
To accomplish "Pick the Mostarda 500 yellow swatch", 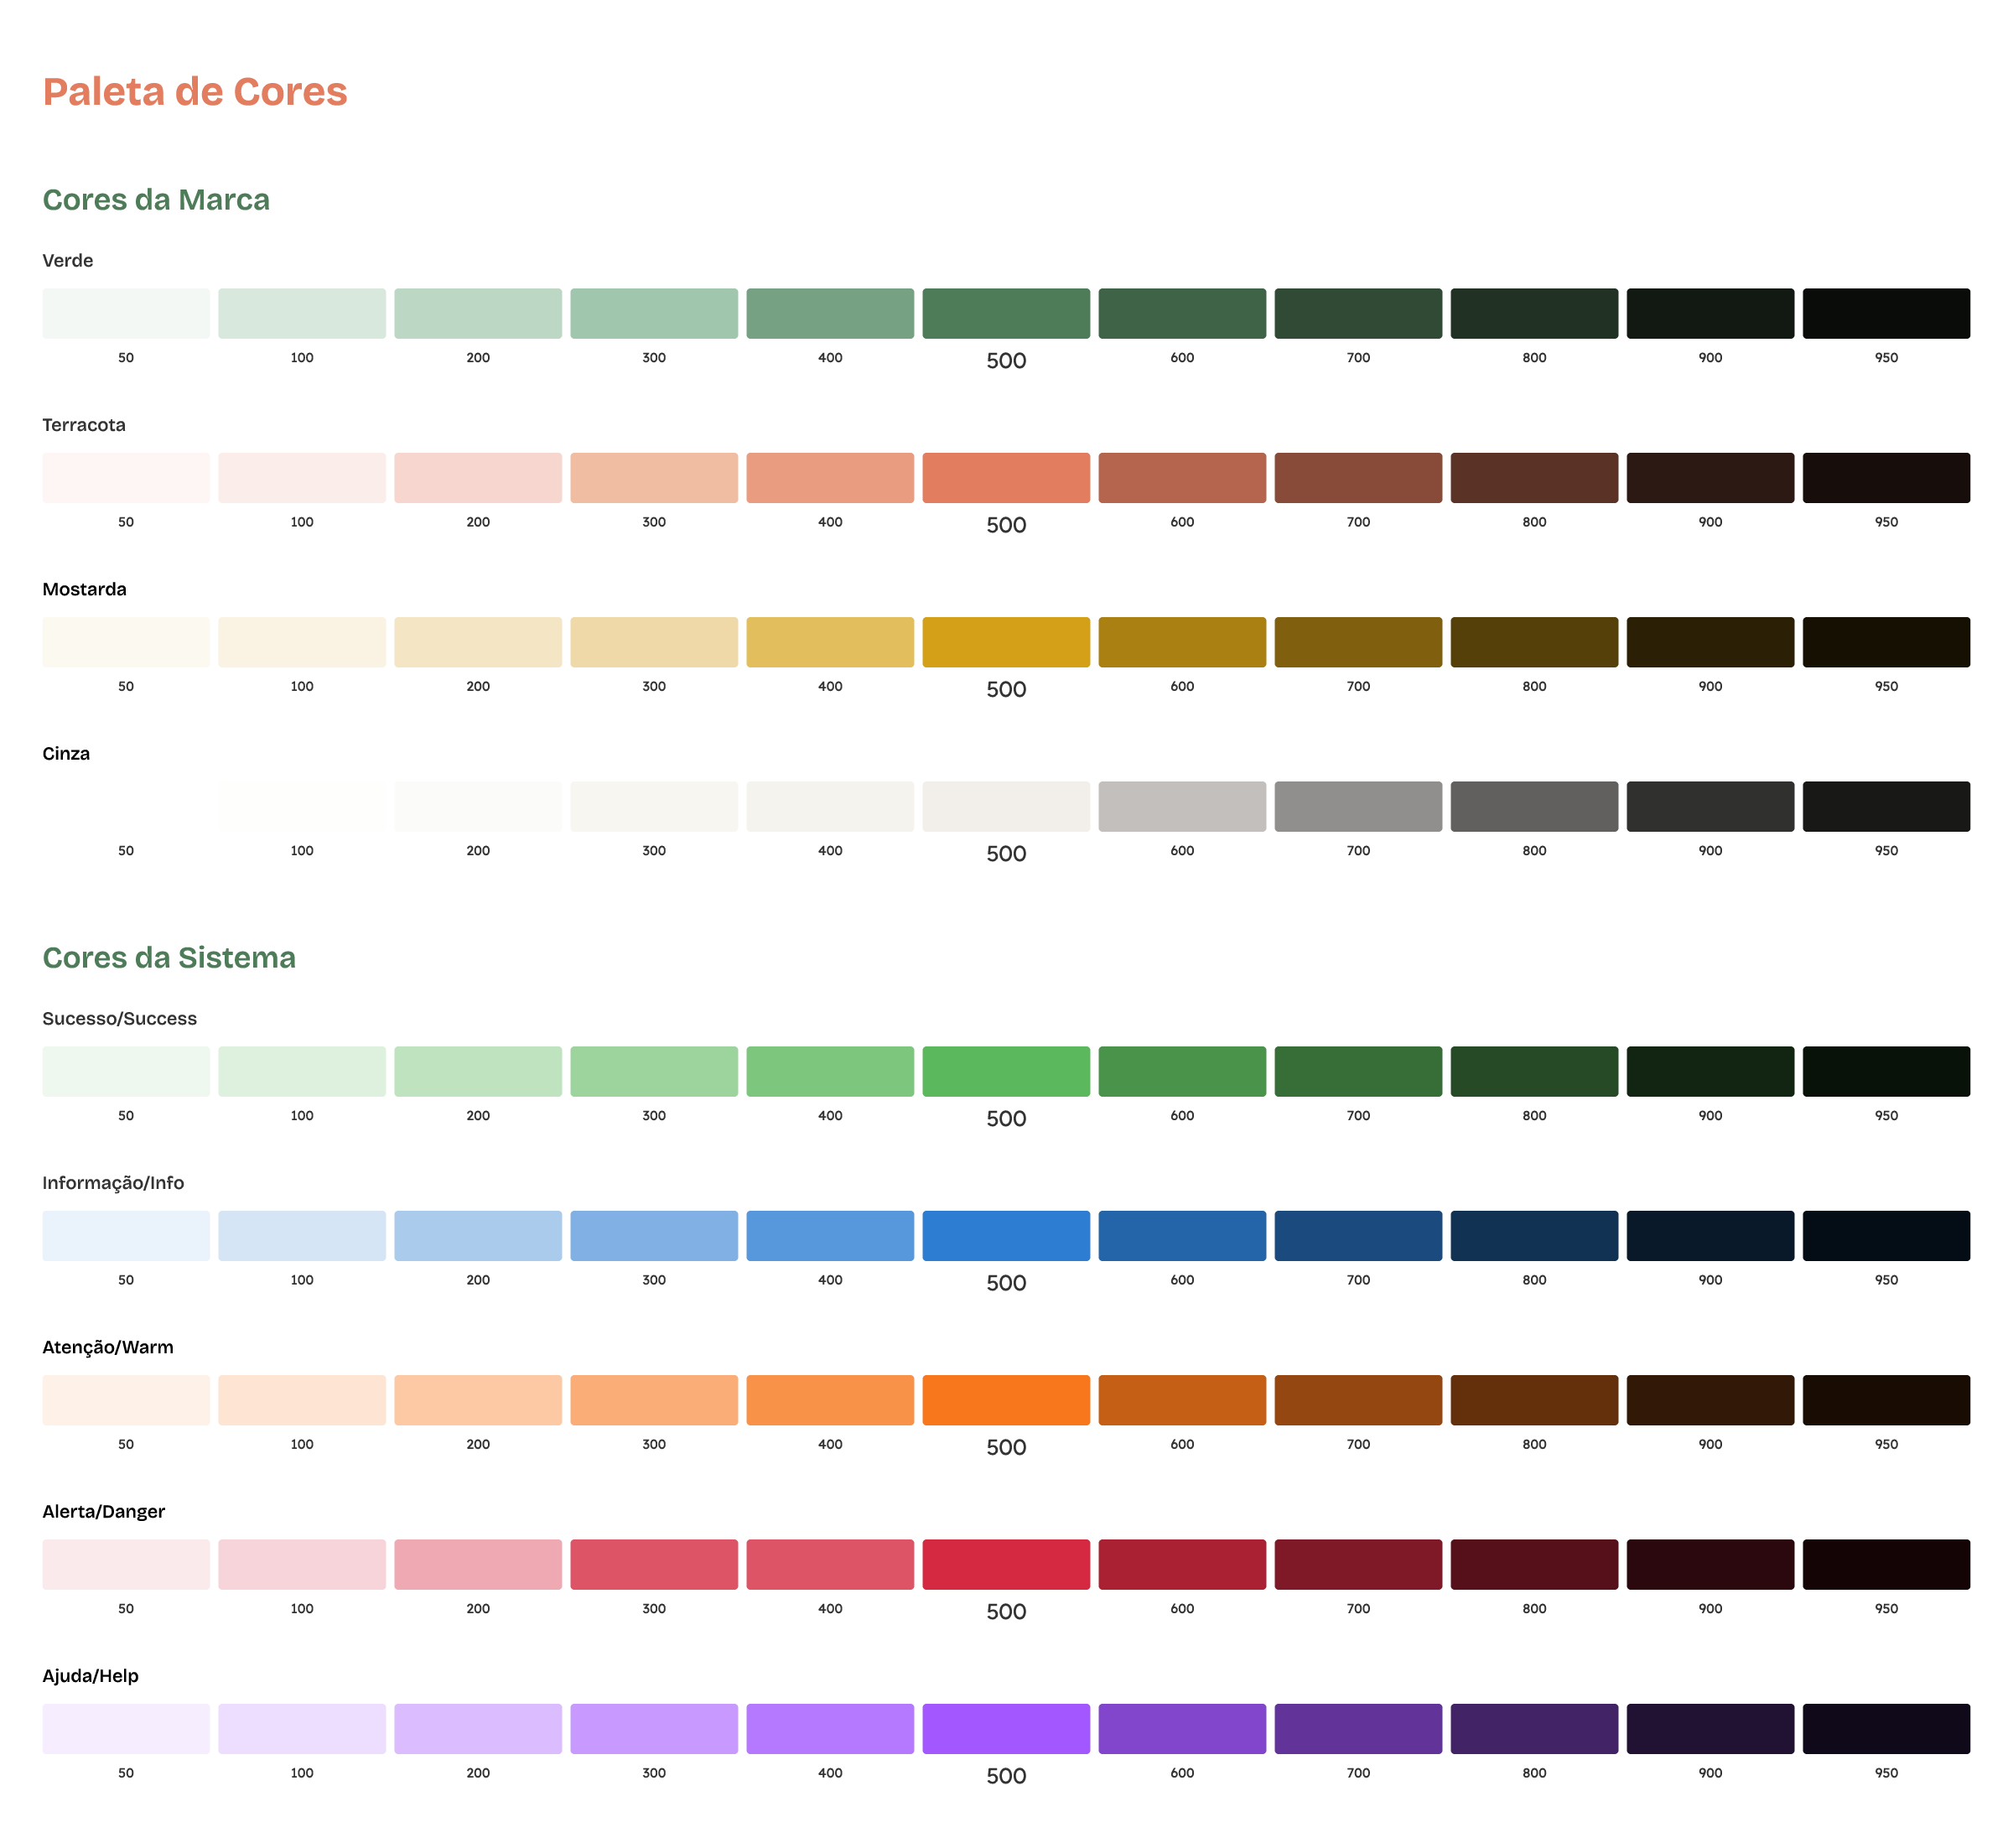I will (1005, 641).
